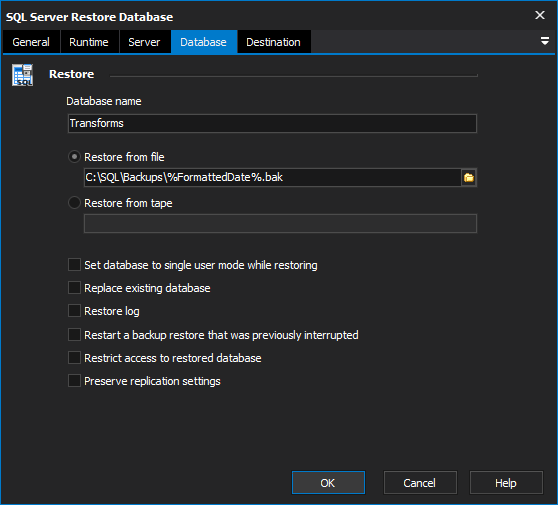
Task: Open file browser for restore file path
Action: pyautogui.click(x=469, y=178)
